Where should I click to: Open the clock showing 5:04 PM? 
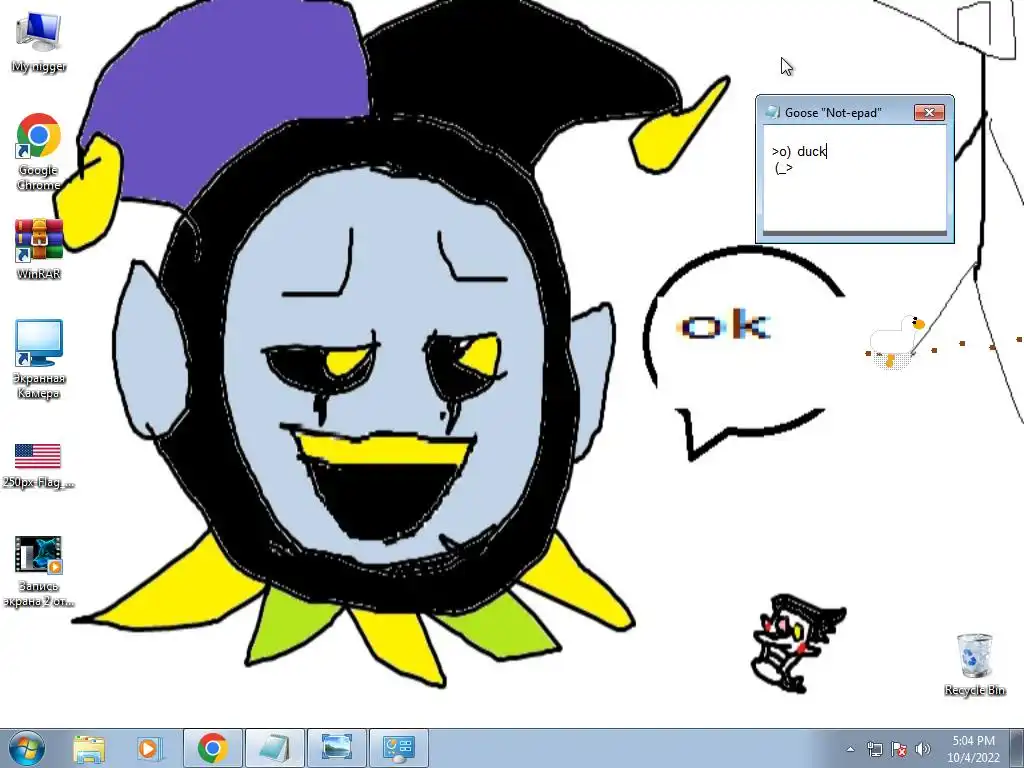click(973, 749)
